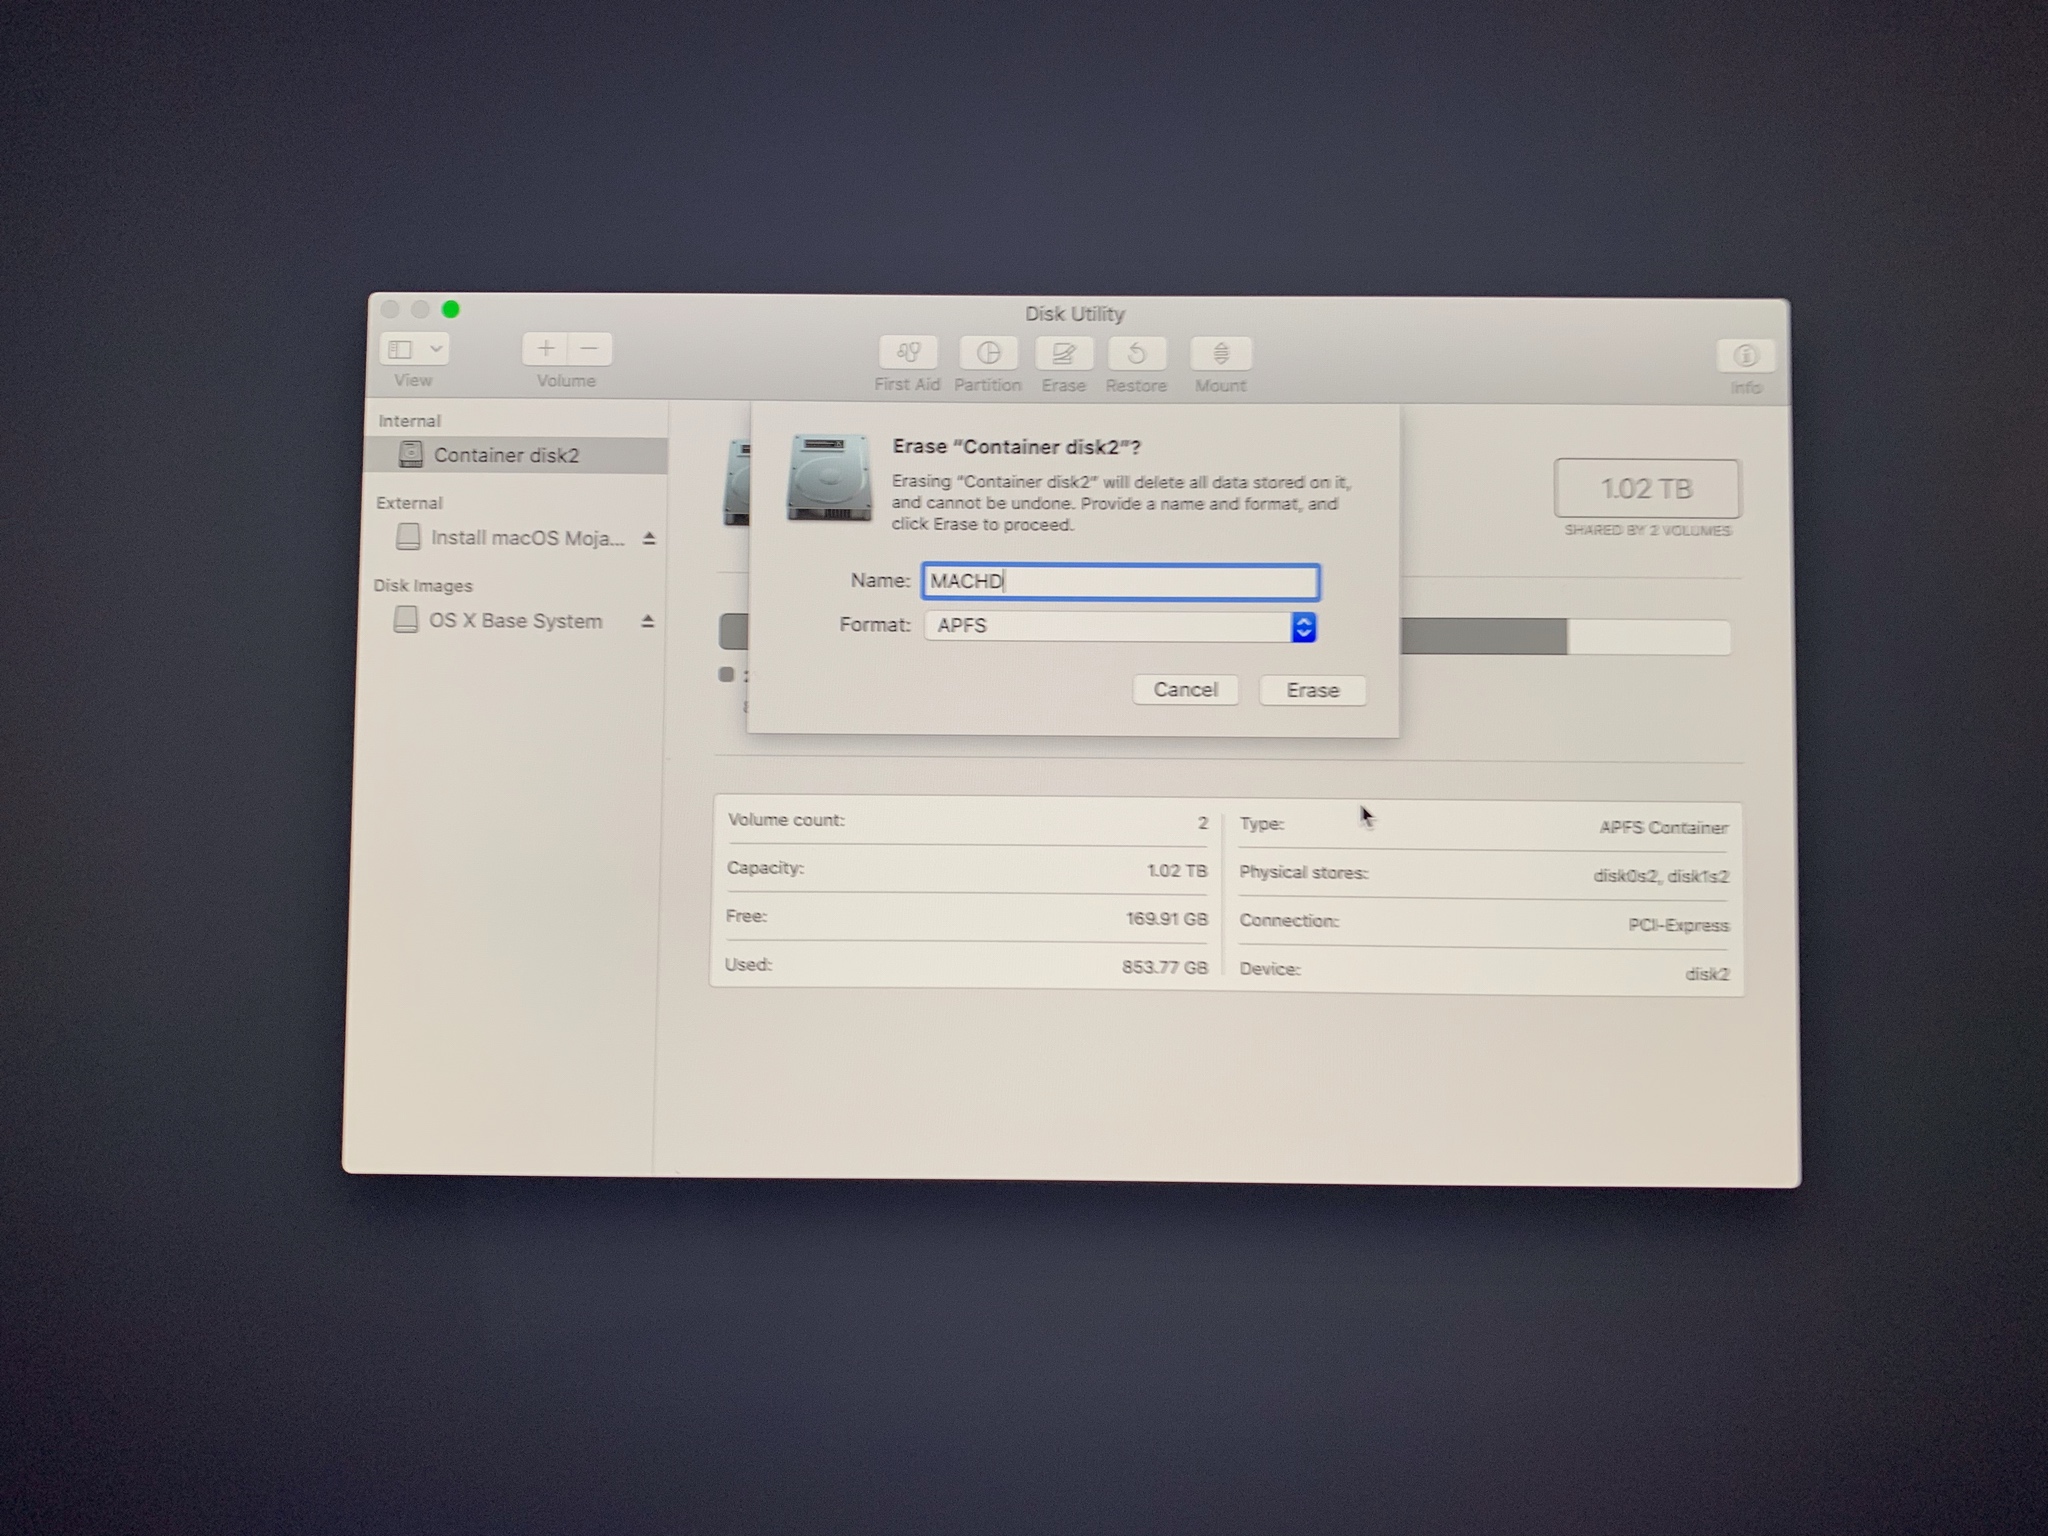Click the Mount toolbar icon
The width and height of the screenshot is (2048, 1536).
coord(1220,354)
